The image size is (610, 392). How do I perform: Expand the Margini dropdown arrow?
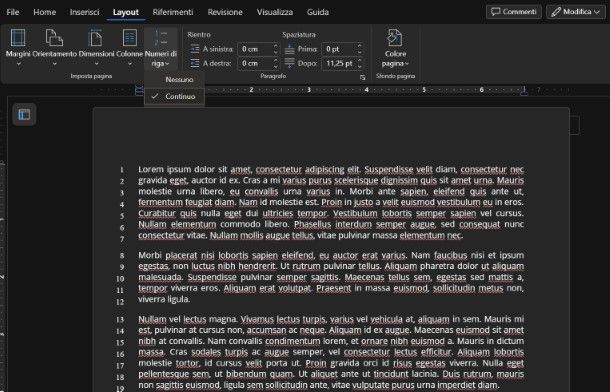(18, 64)
